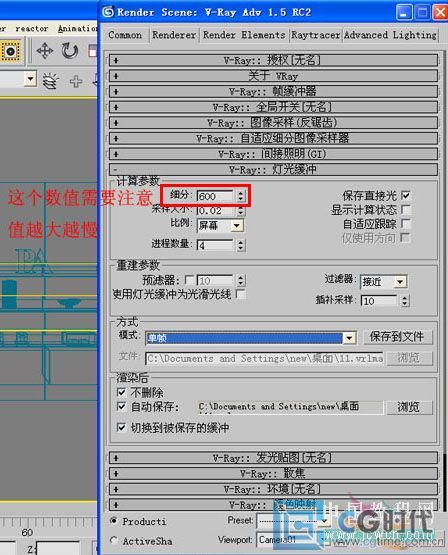Toggle the 保存直接光 checkbox
The width and height of the screenshot is (448, 555).
[406, 195]
